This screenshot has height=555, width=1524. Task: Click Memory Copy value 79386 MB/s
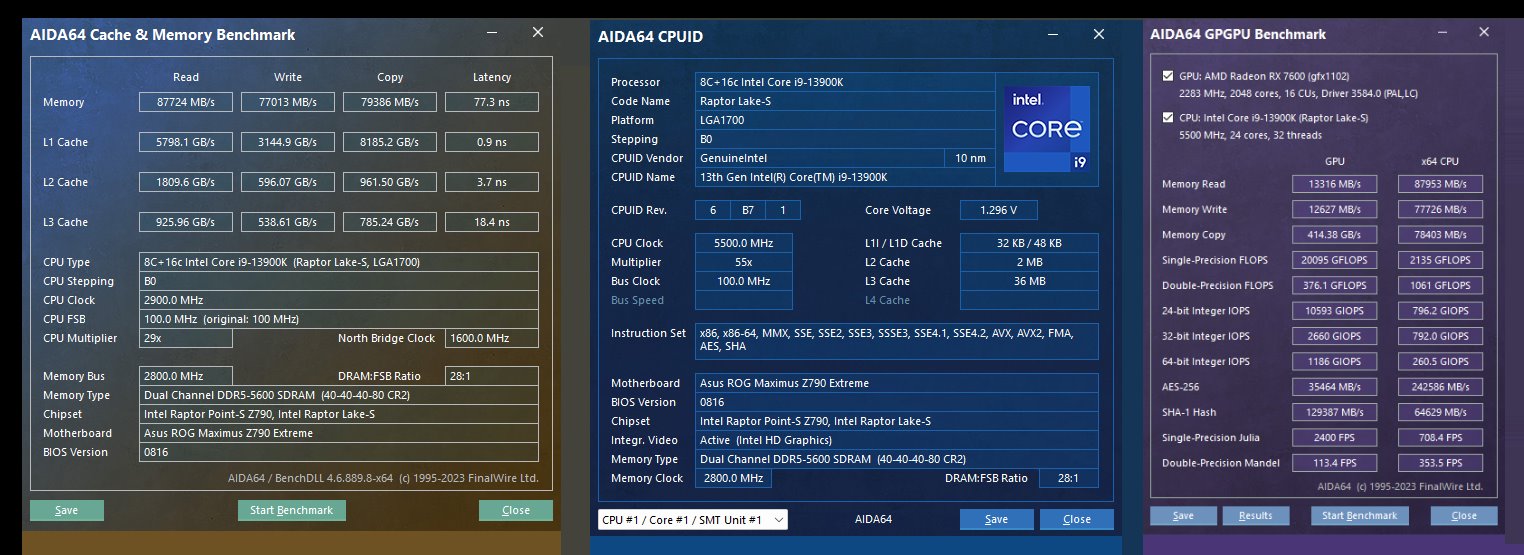(390, 102)
